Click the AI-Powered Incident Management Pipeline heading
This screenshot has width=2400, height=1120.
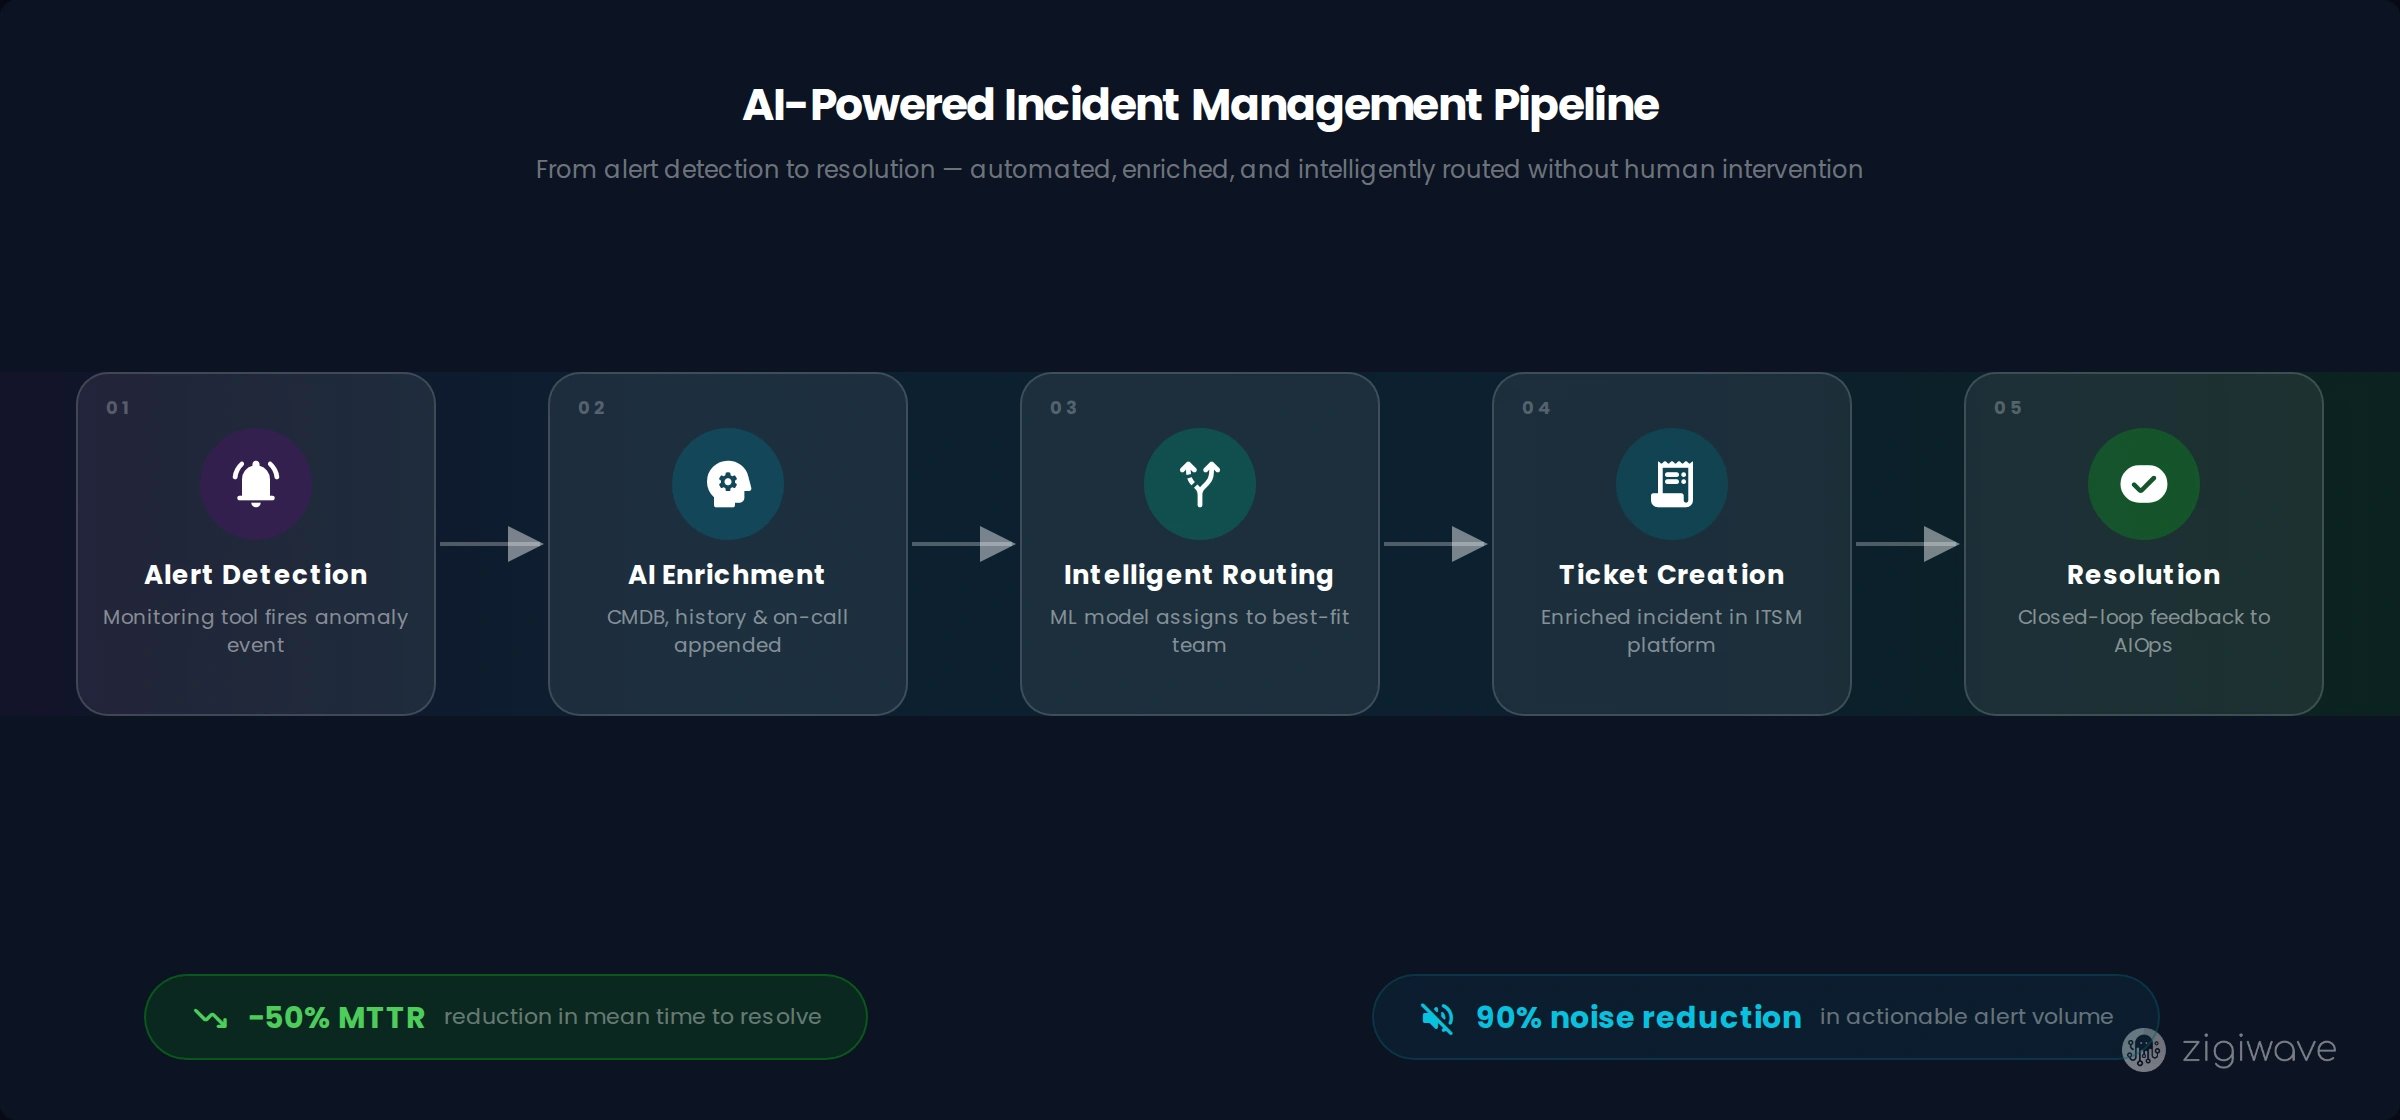click(1200, 105)
